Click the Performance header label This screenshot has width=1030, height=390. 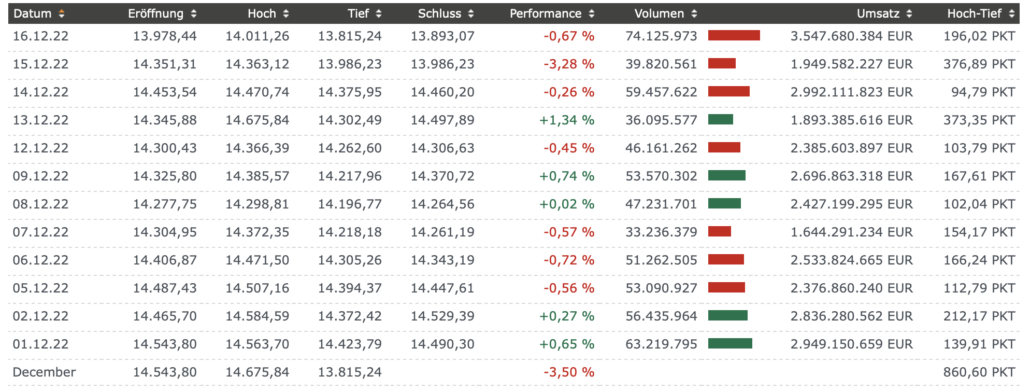coord(545,14)
